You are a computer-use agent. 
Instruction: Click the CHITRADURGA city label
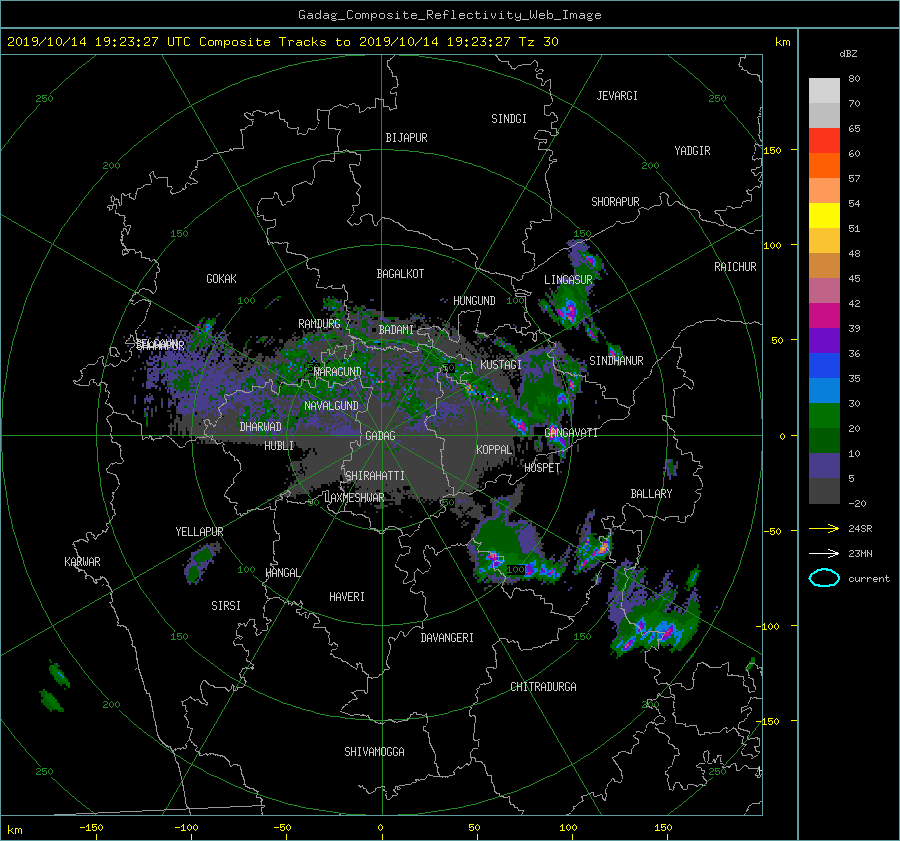pos(543,687)
